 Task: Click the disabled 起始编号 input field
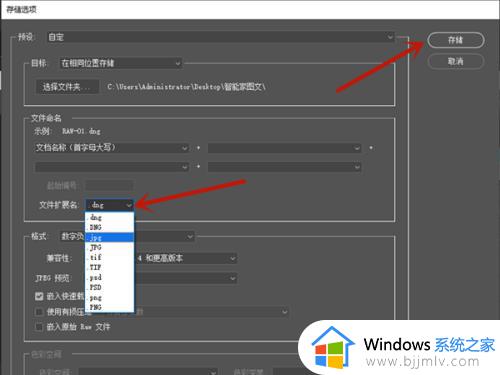click(x=109, y=185)
